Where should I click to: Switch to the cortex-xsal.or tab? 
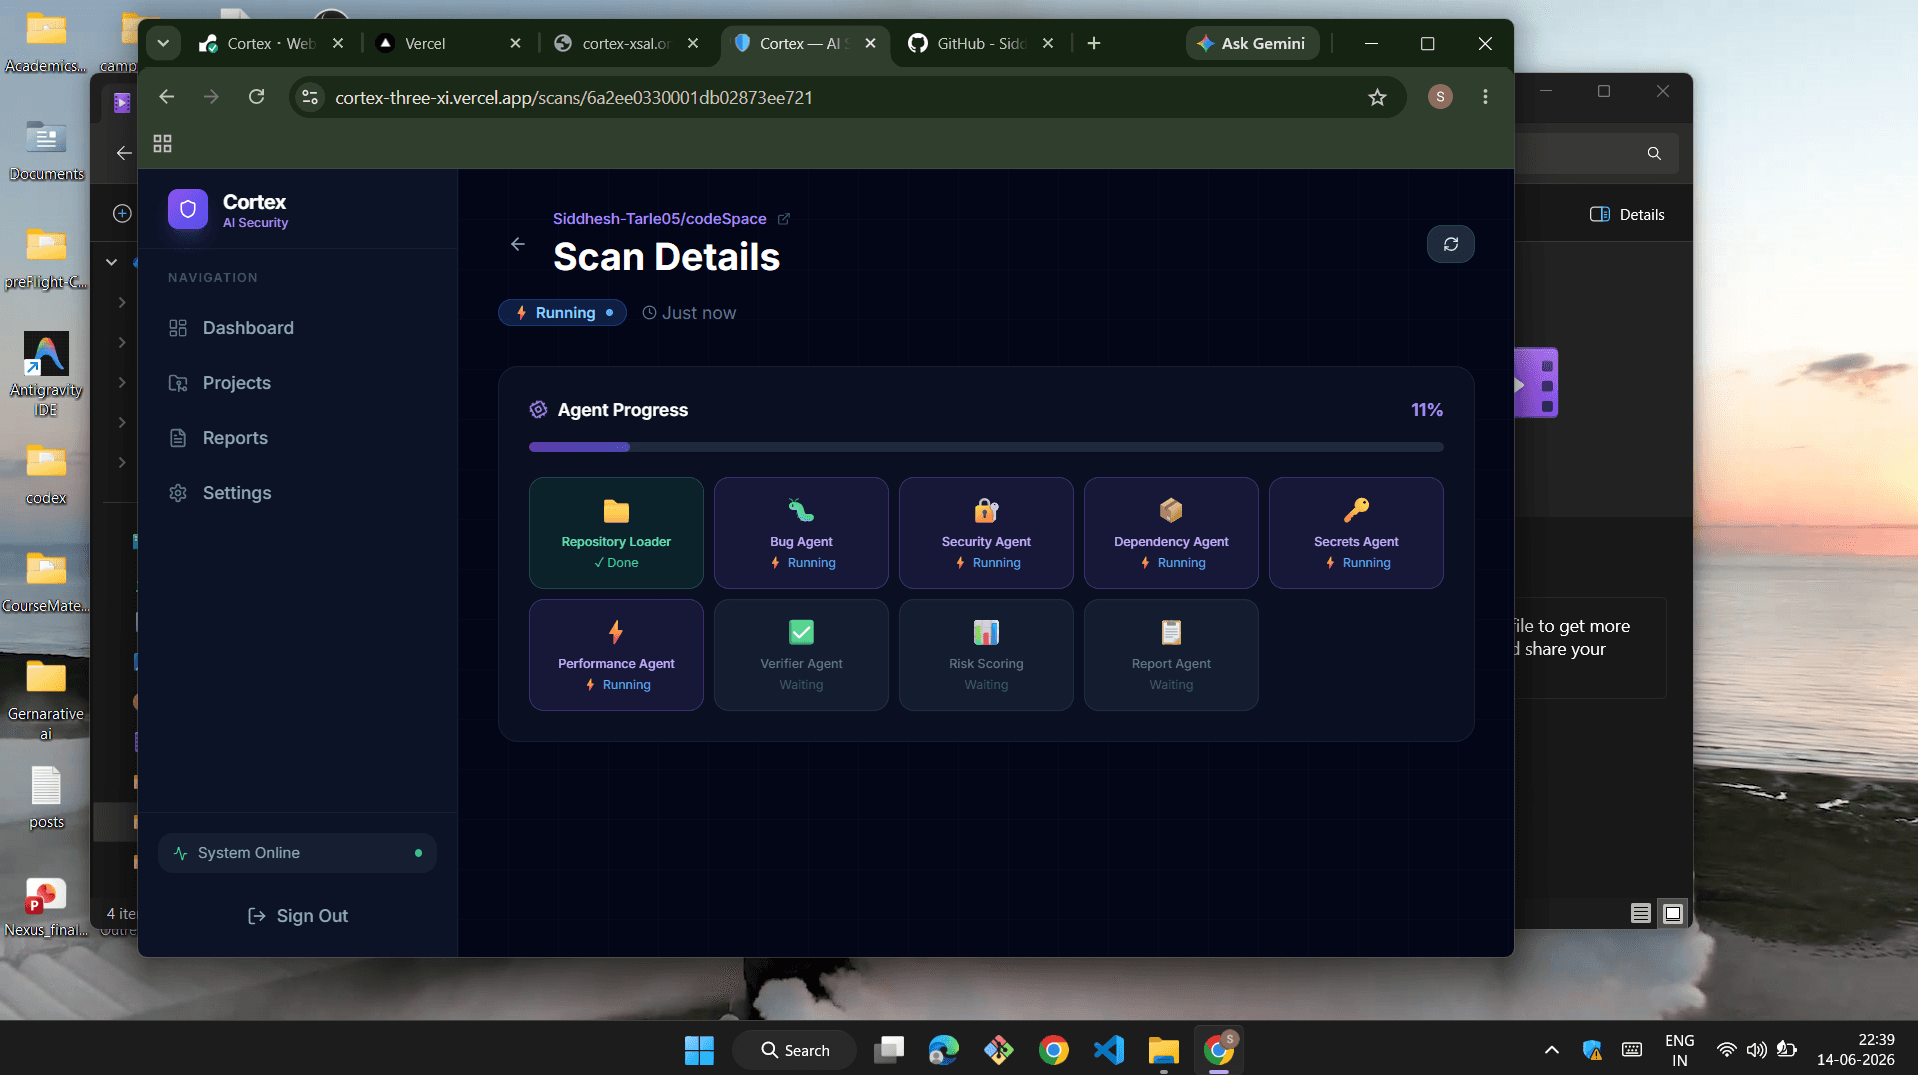(626, 43)
